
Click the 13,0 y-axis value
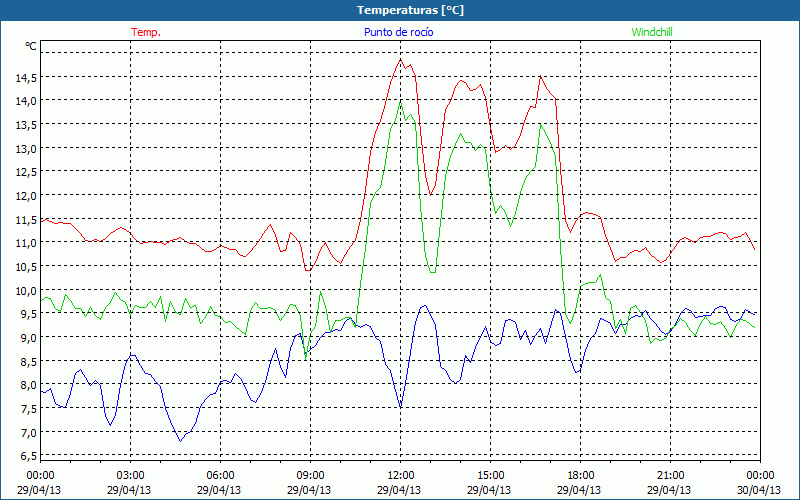[x=26, y=148]
